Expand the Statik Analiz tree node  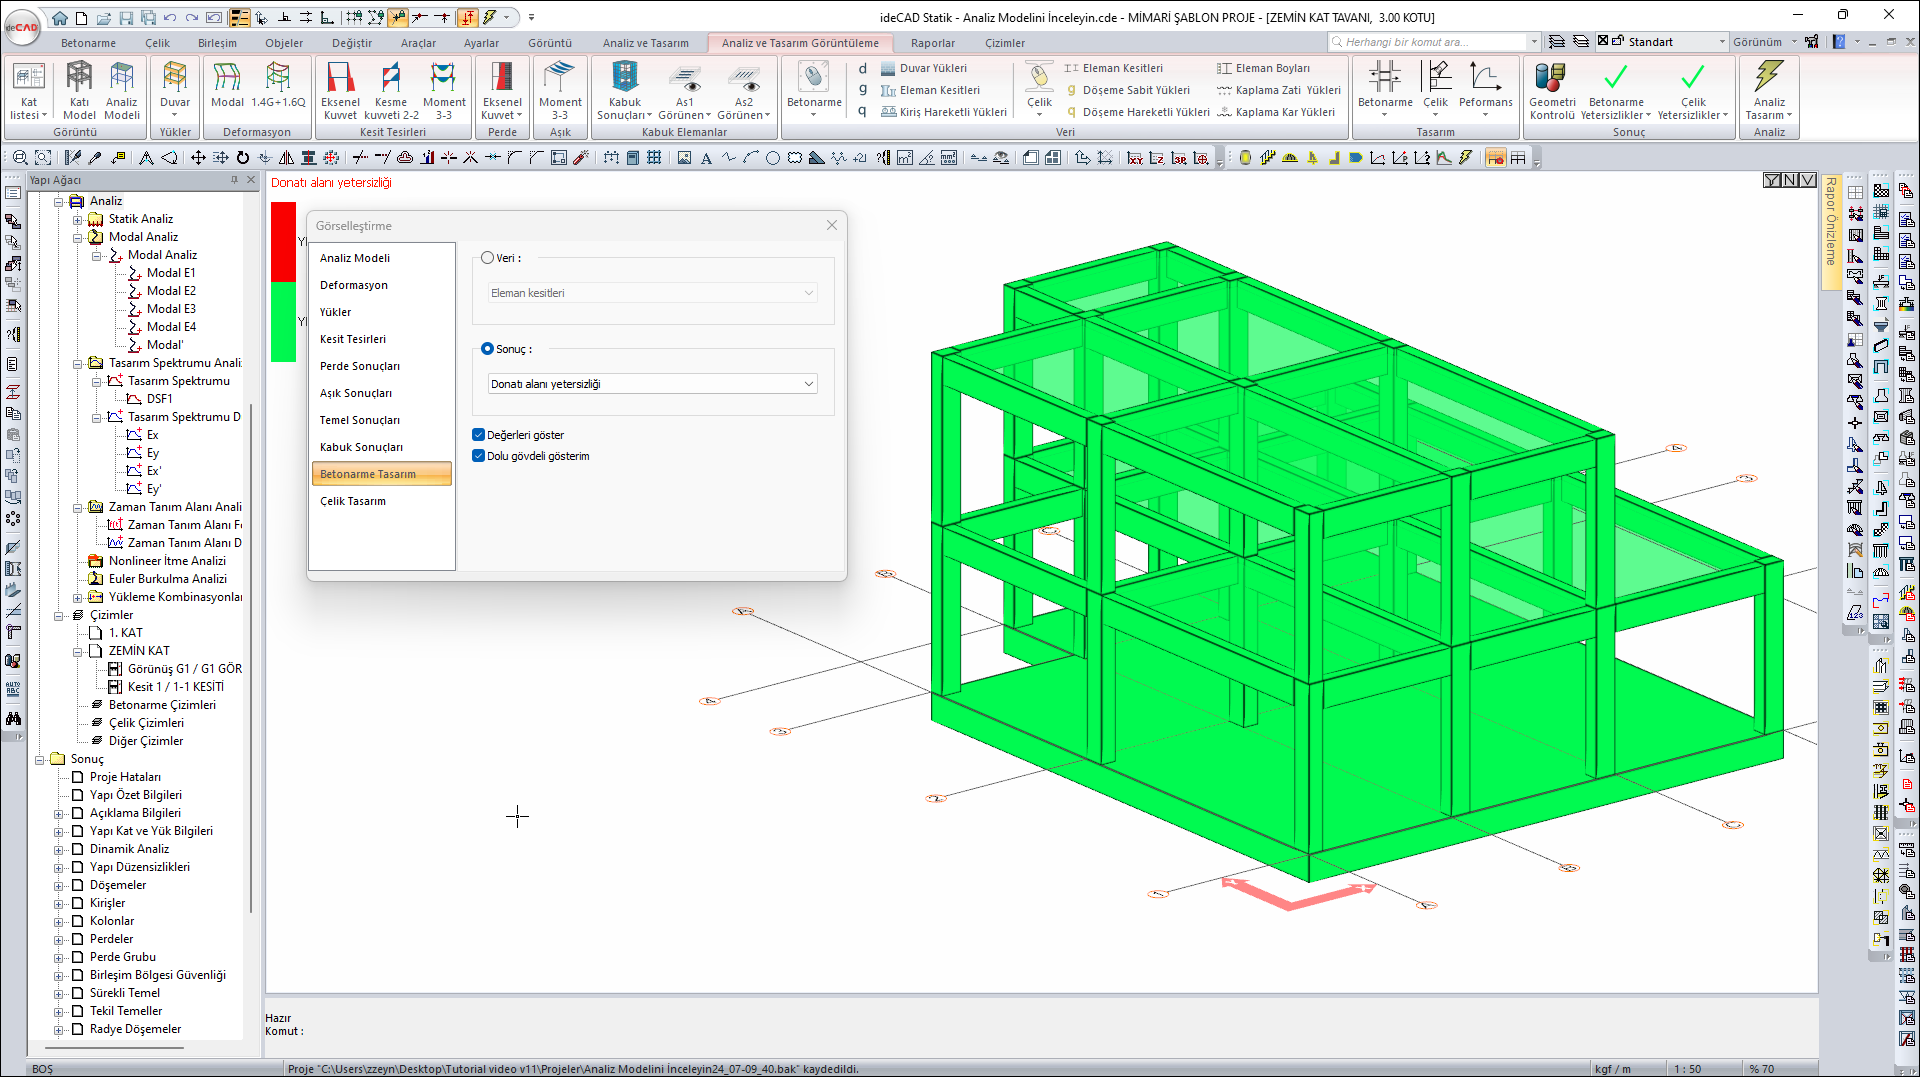pos(78,219)
